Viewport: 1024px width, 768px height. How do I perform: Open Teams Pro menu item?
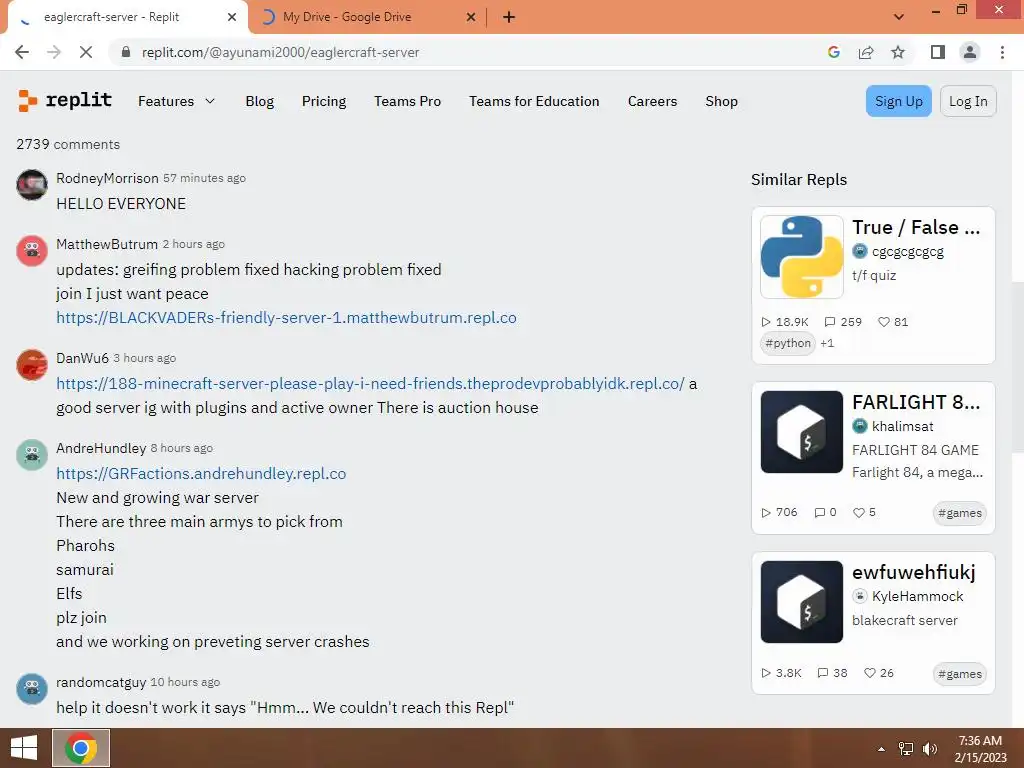(x=408, y=101)
